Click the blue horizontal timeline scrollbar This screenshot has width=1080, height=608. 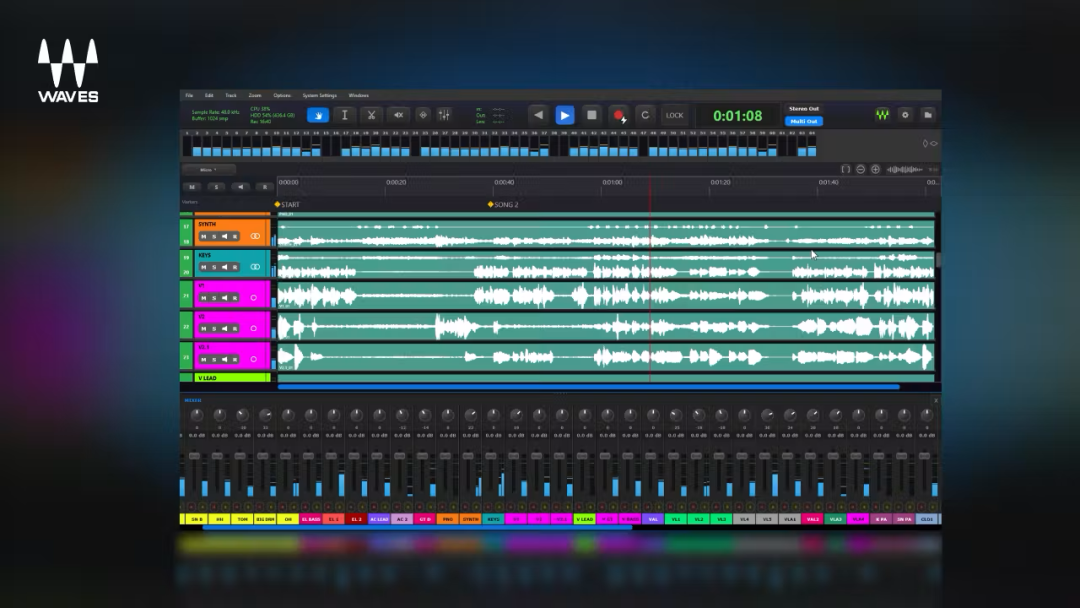click(x=589, y=387)
